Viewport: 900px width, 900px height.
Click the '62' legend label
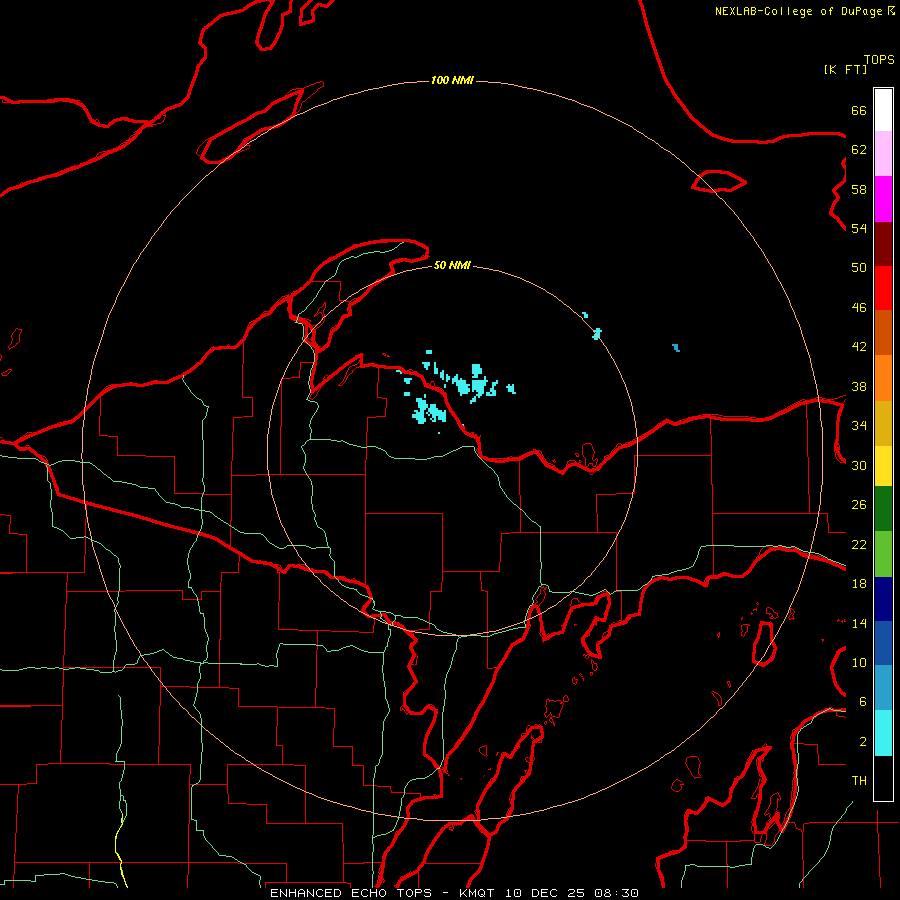tap(859, 150)
